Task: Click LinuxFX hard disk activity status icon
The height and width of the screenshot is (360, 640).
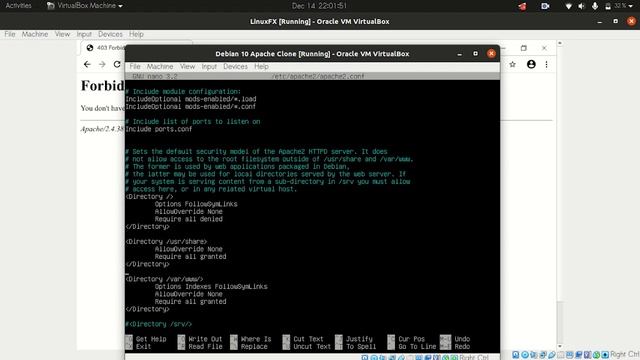Action: (x=516, y=355)
